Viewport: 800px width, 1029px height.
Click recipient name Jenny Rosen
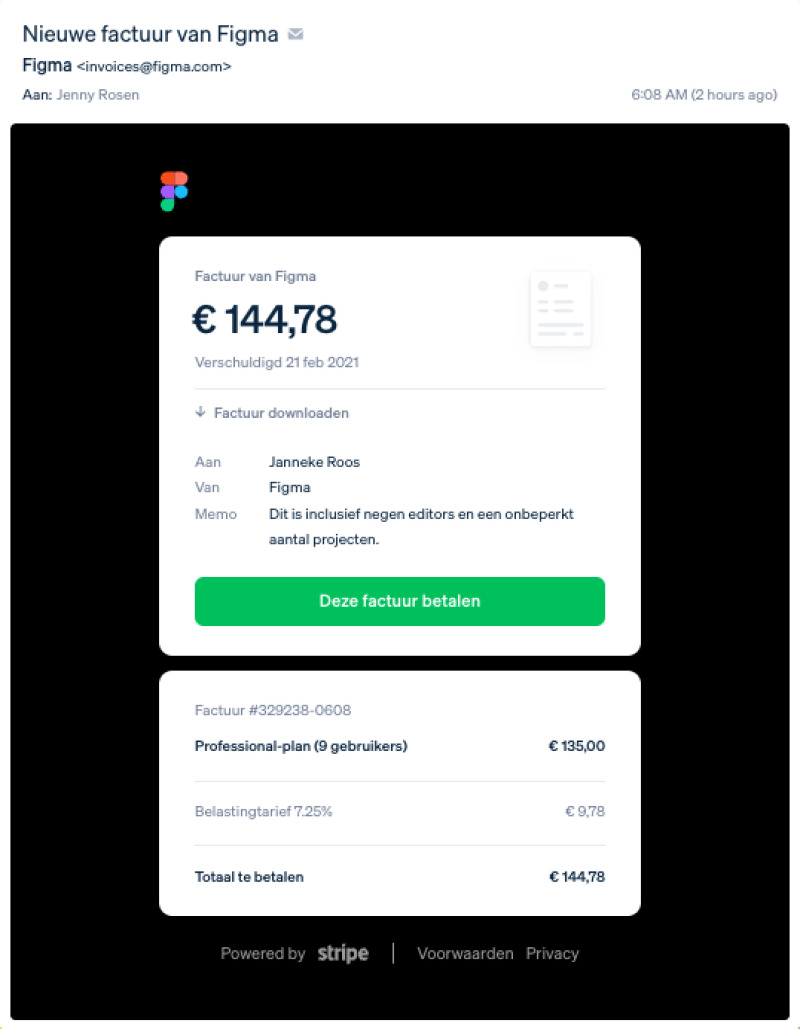click(98, 95)
